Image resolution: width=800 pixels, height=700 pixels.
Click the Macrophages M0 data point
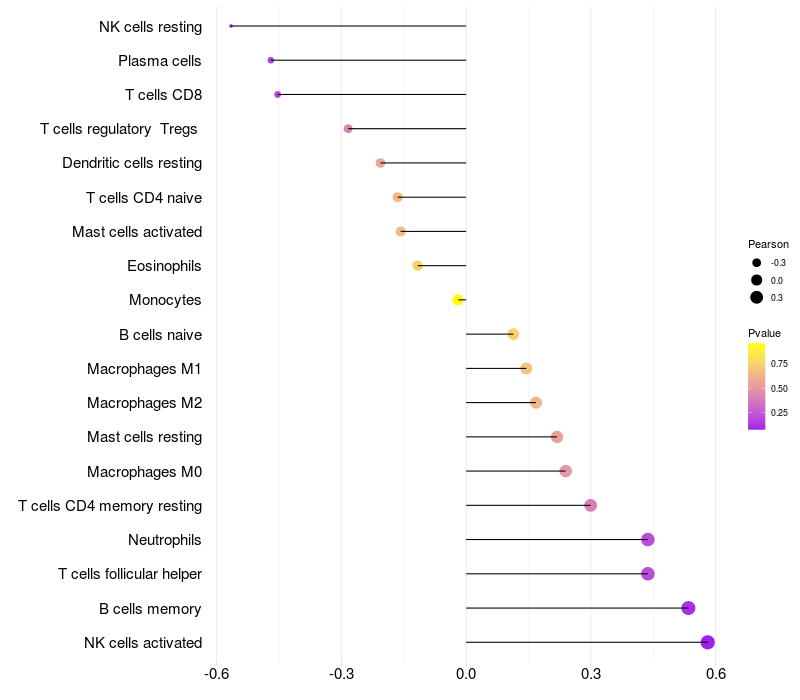565,471
